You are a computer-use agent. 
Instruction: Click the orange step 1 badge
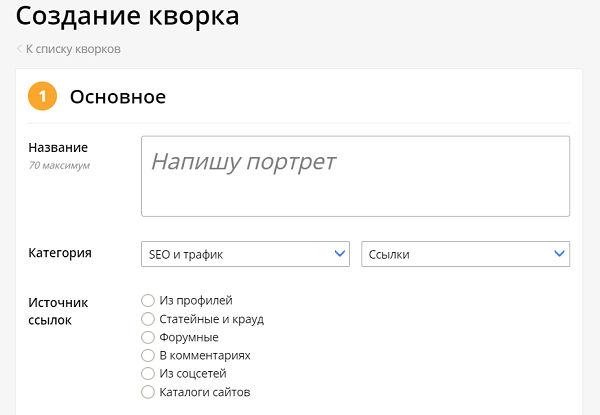(x=42, y=97)
